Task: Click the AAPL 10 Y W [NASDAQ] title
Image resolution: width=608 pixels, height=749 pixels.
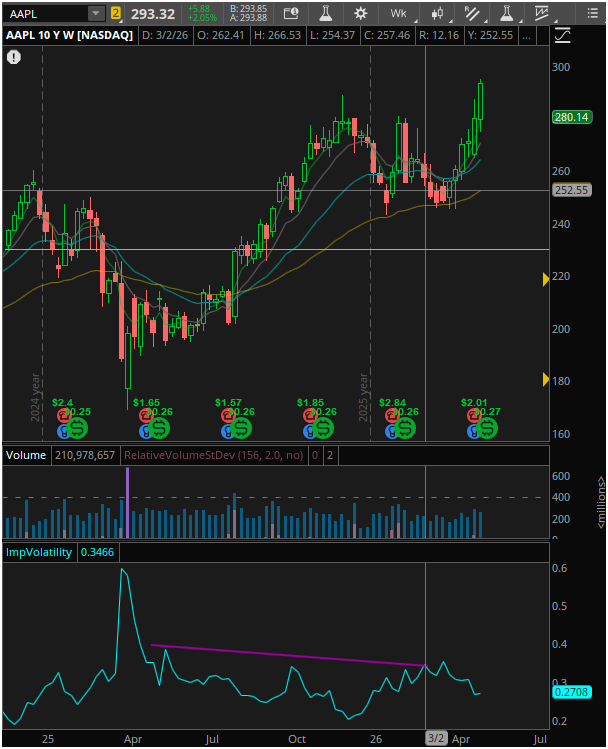Action: (x=69, y=35)
